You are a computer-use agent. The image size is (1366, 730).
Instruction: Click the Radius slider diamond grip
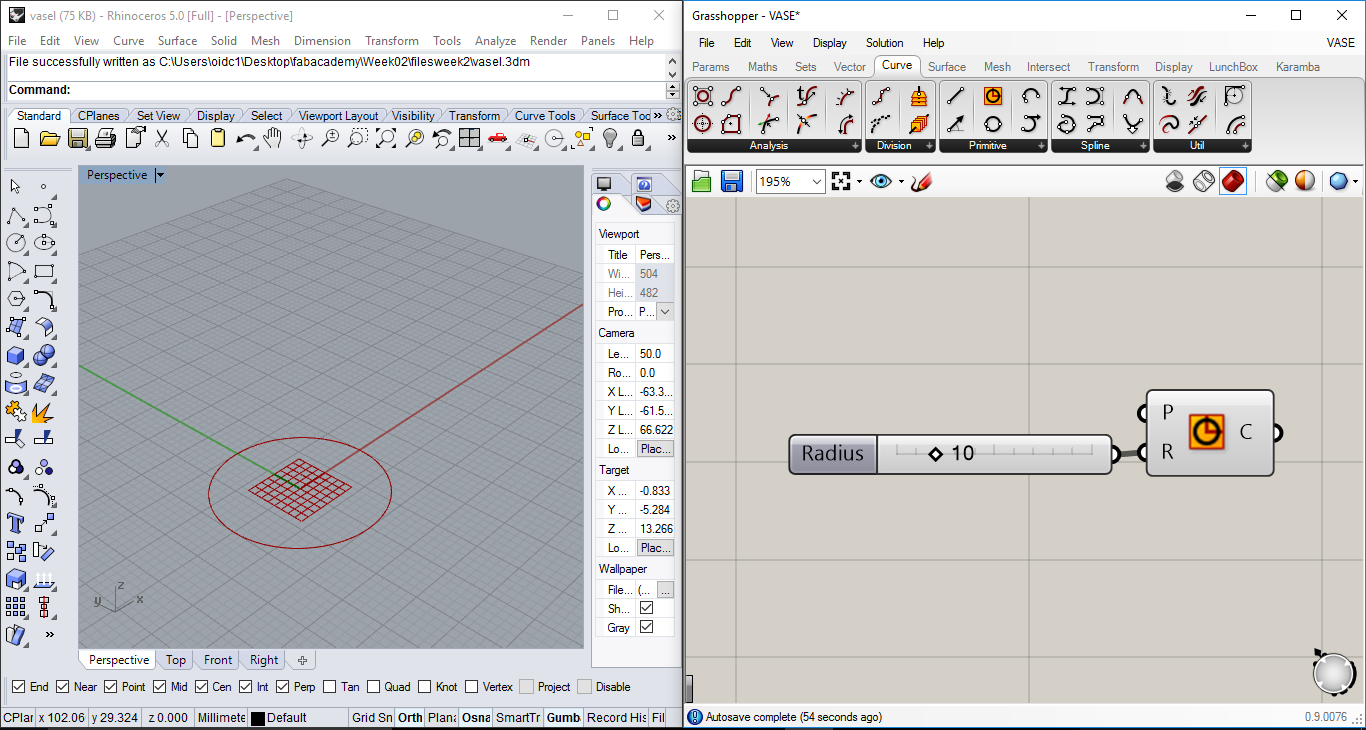[x=935, y=454]
